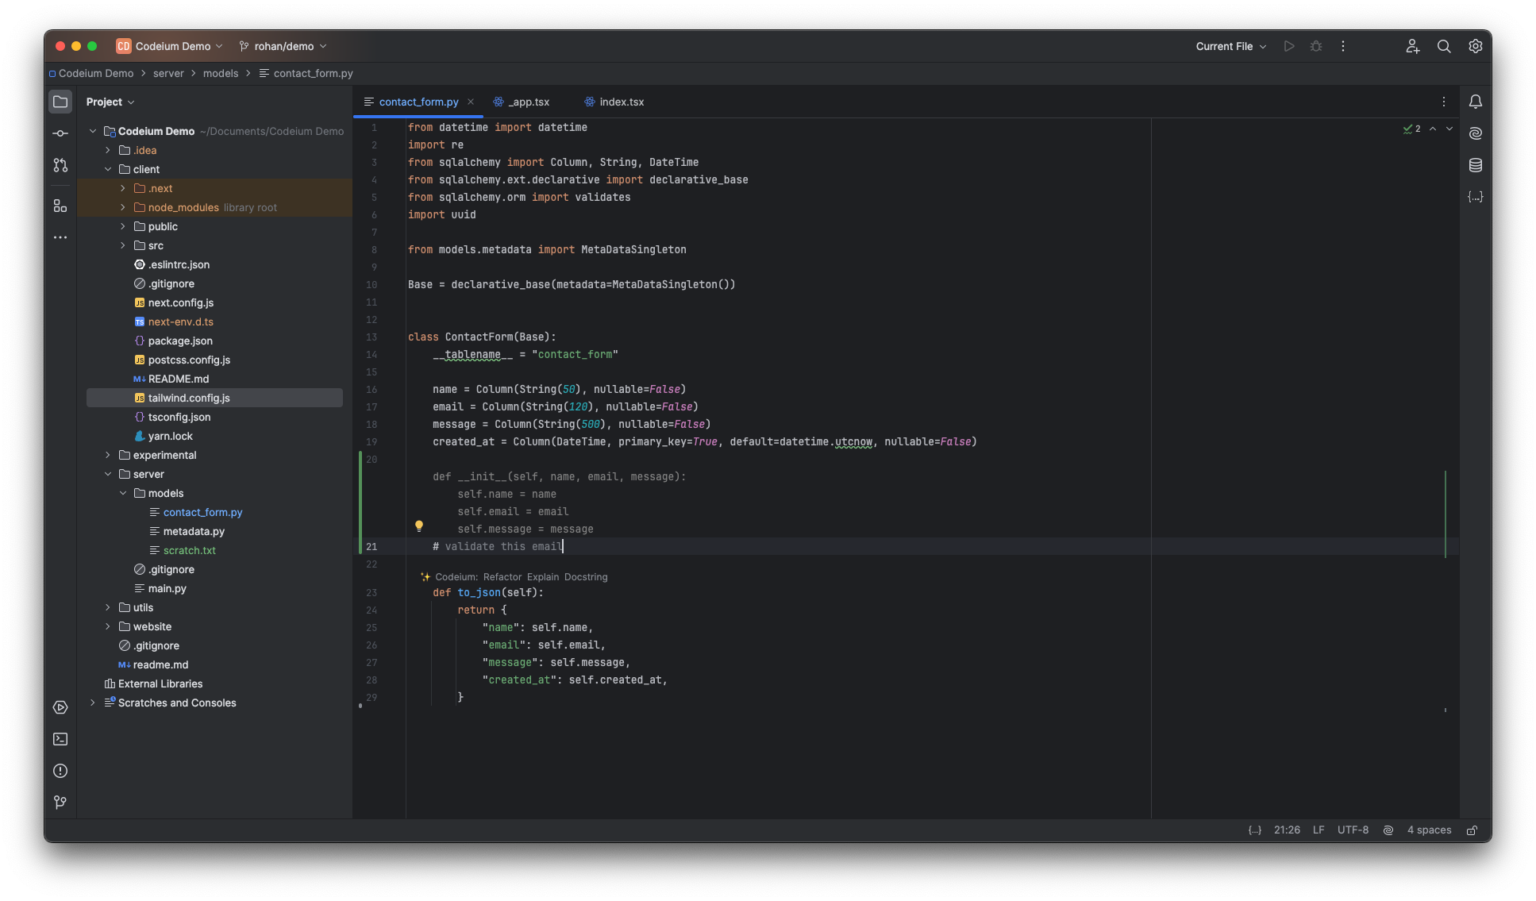Image resolution: width=1536 pixels, height=901 pixels.
Task: Open the Structure tool window icon
Action: point(61,206)
